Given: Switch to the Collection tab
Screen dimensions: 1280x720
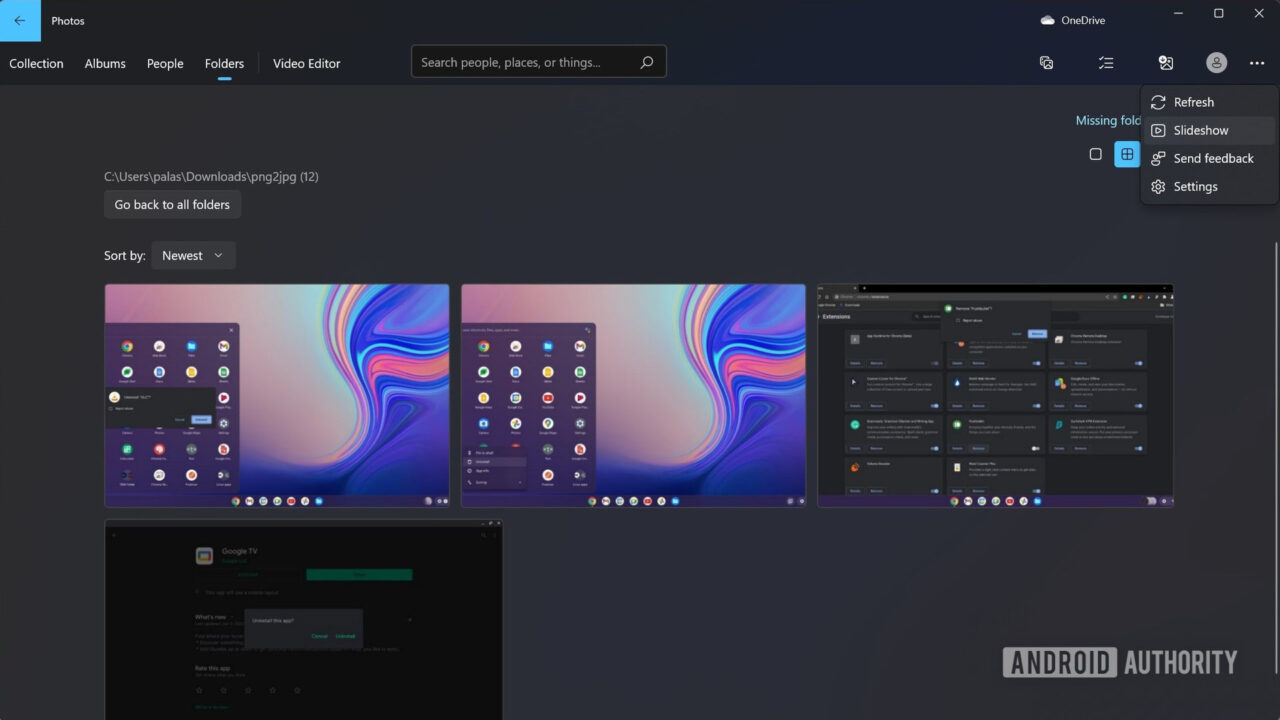Looking at the screenshot, I should pyautogui.click(x=36, y=63).
